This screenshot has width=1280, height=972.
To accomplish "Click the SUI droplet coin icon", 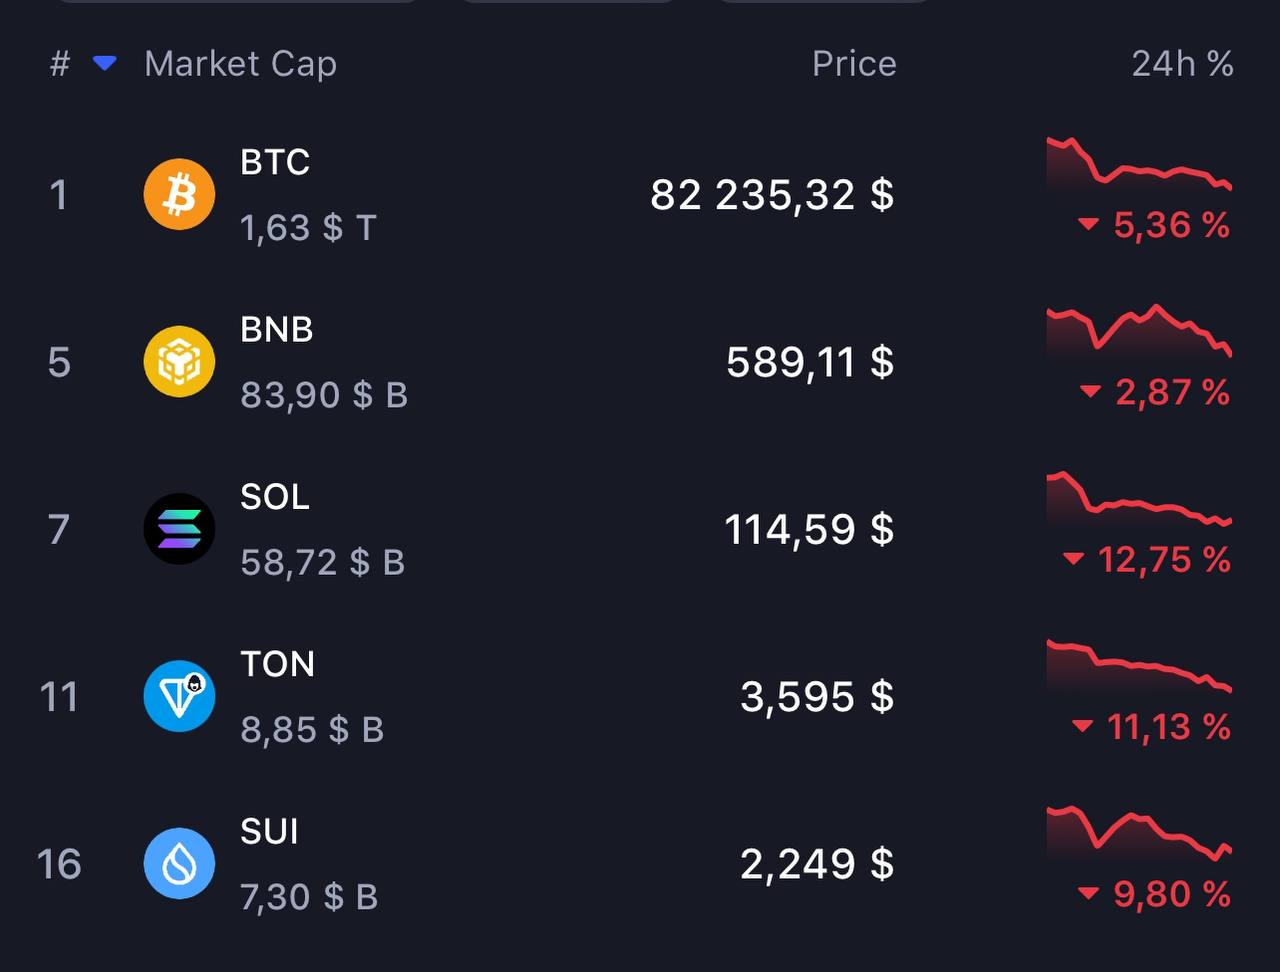I will tap(179, 863).
